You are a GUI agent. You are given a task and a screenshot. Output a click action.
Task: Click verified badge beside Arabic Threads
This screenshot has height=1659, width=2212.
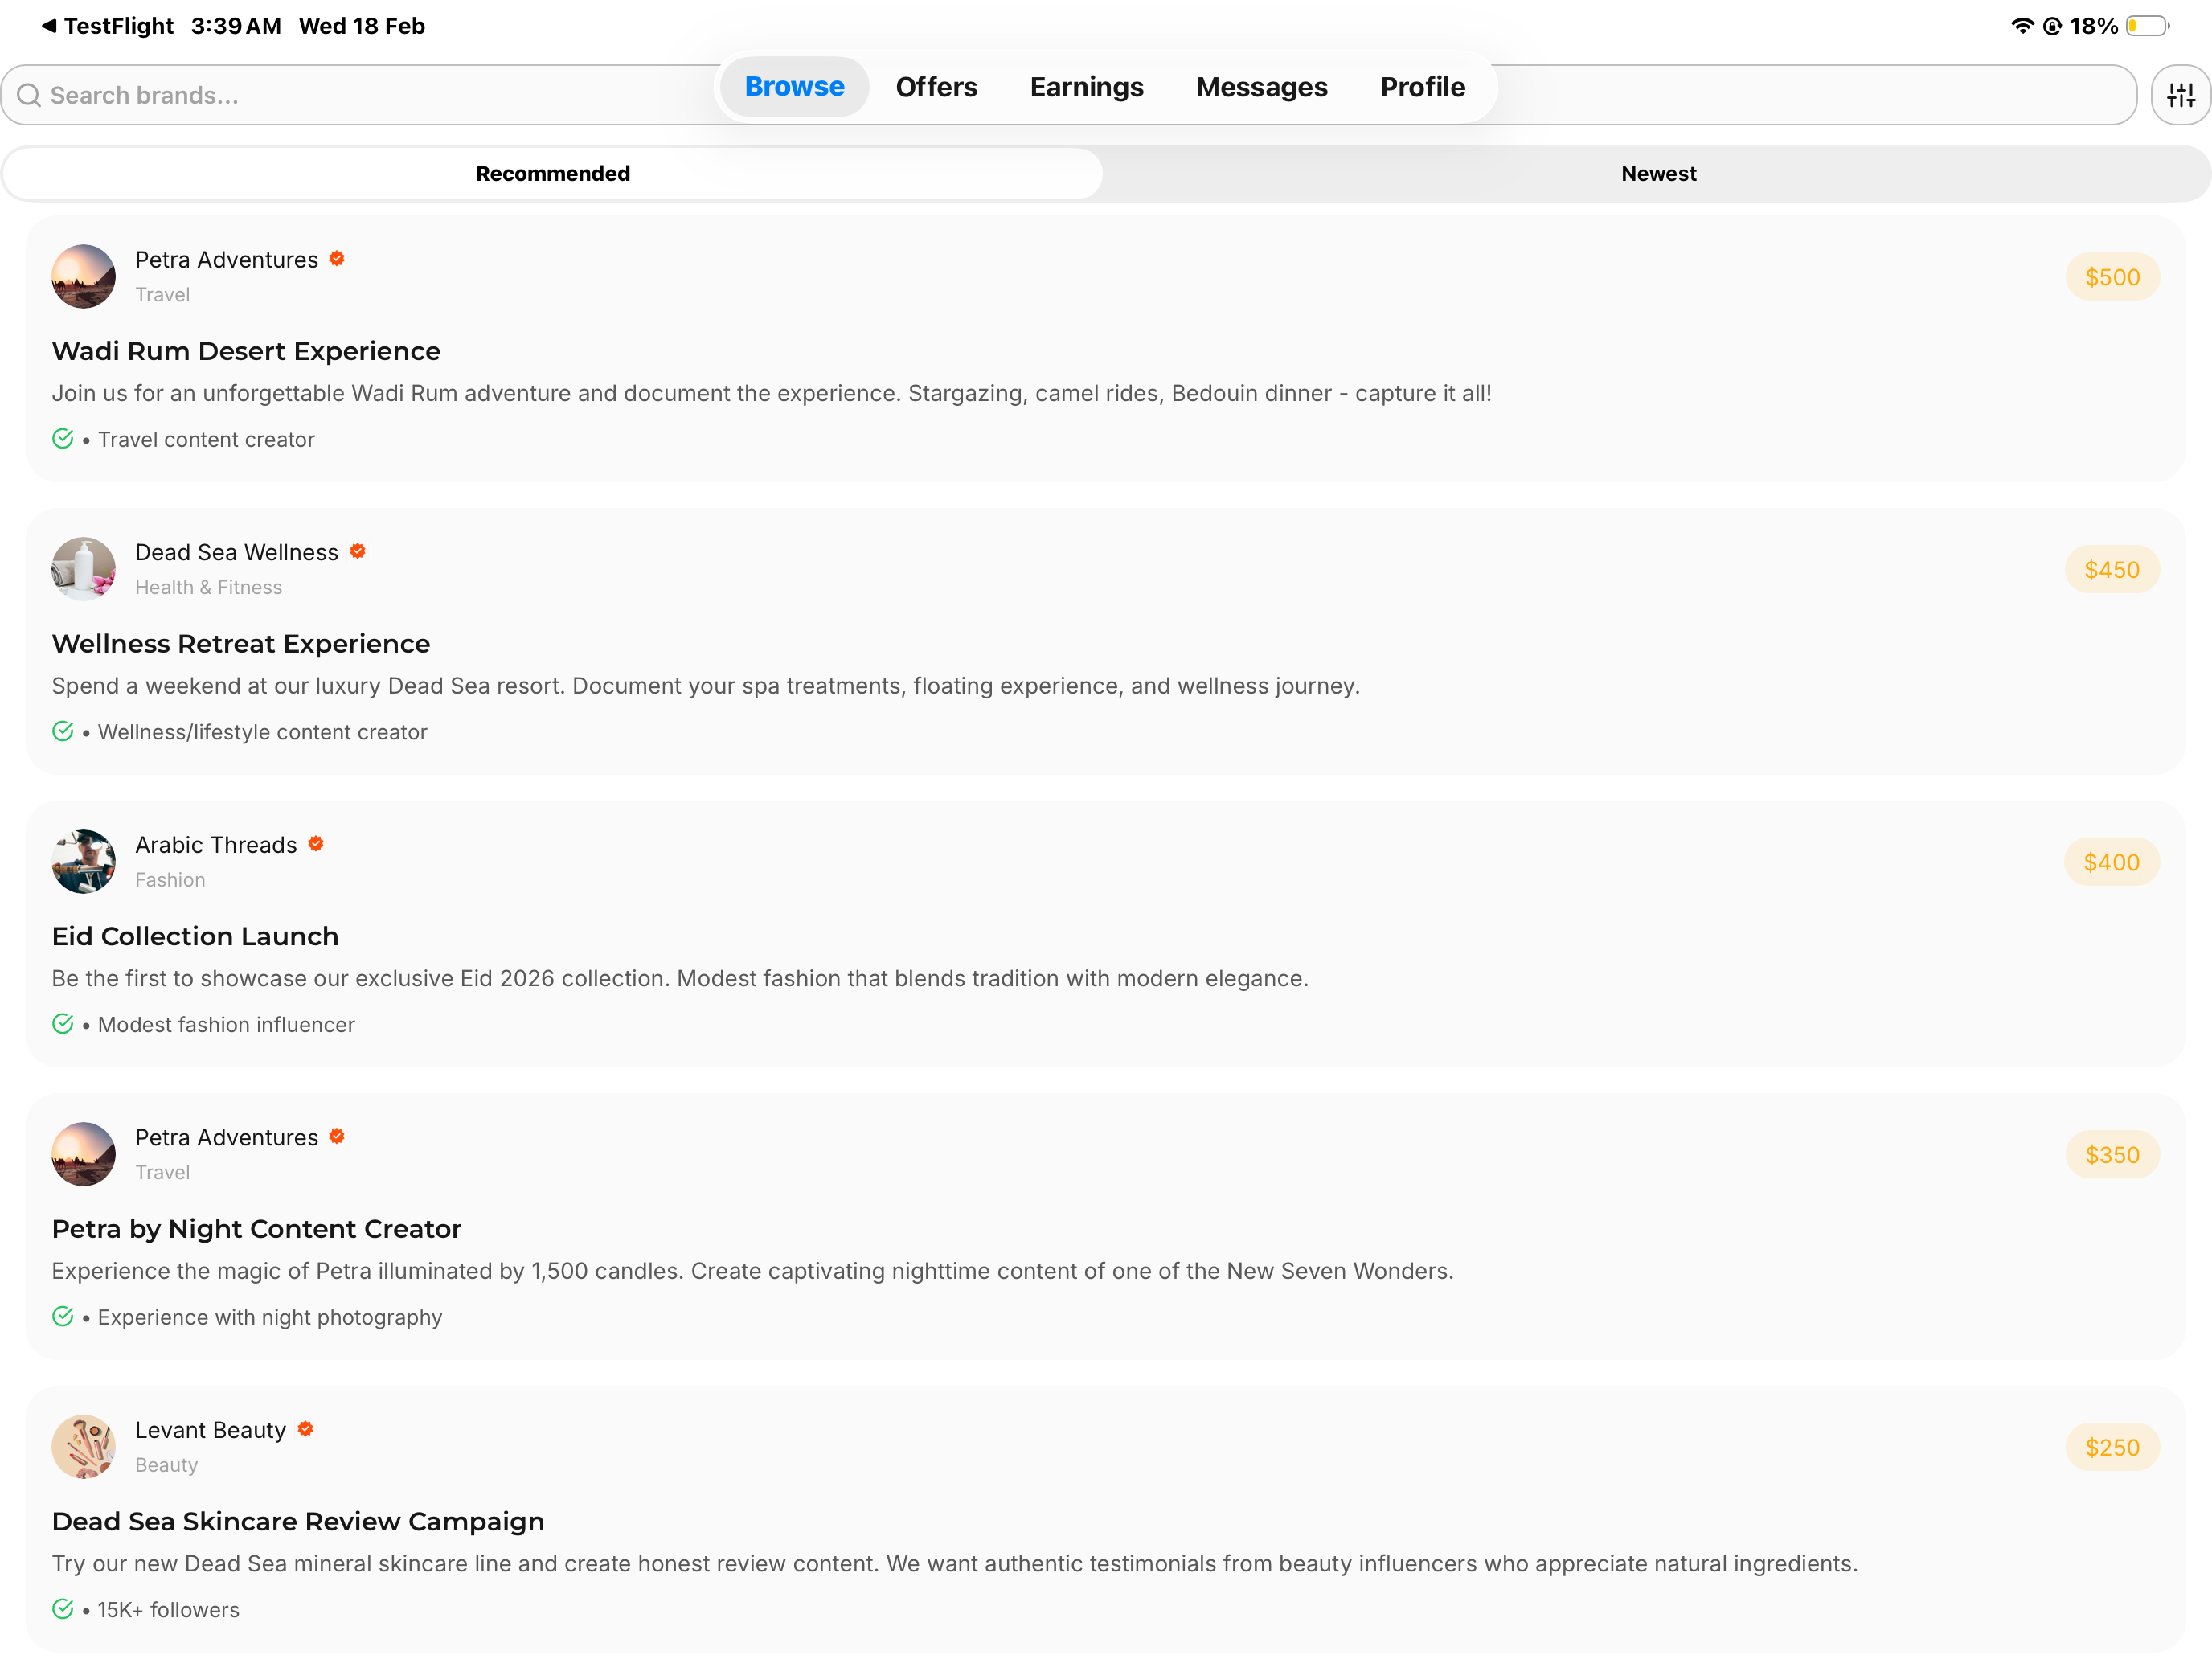316,844
